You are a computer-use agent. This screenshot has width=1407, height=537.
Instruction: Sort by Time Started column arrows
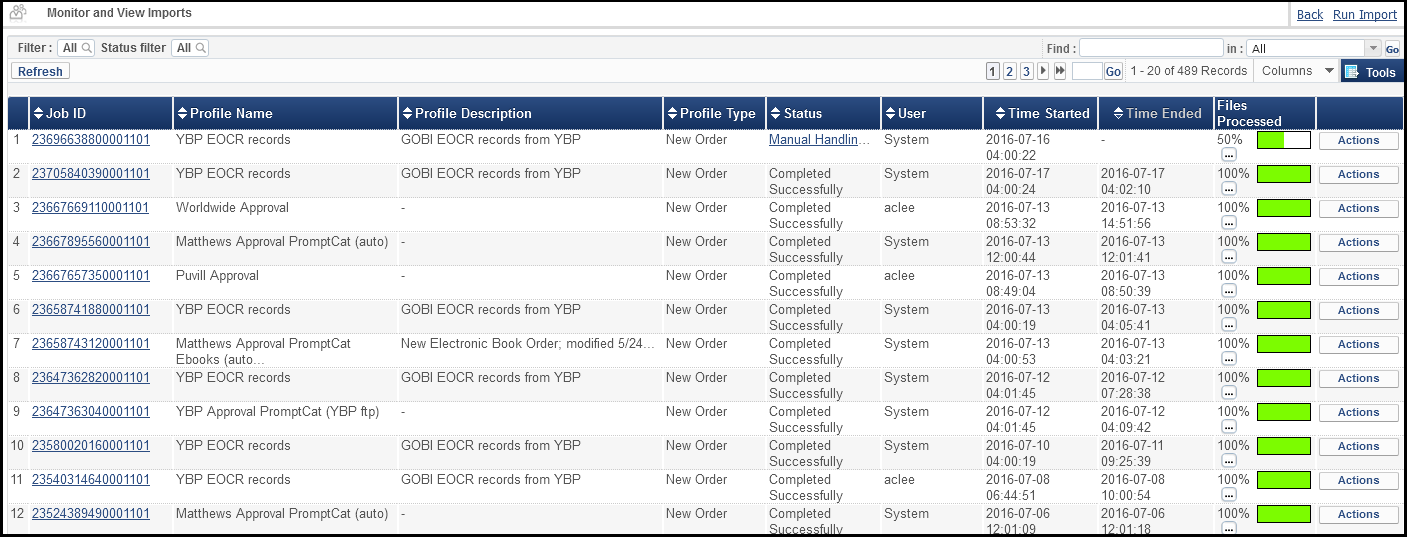click(1001, 113)
